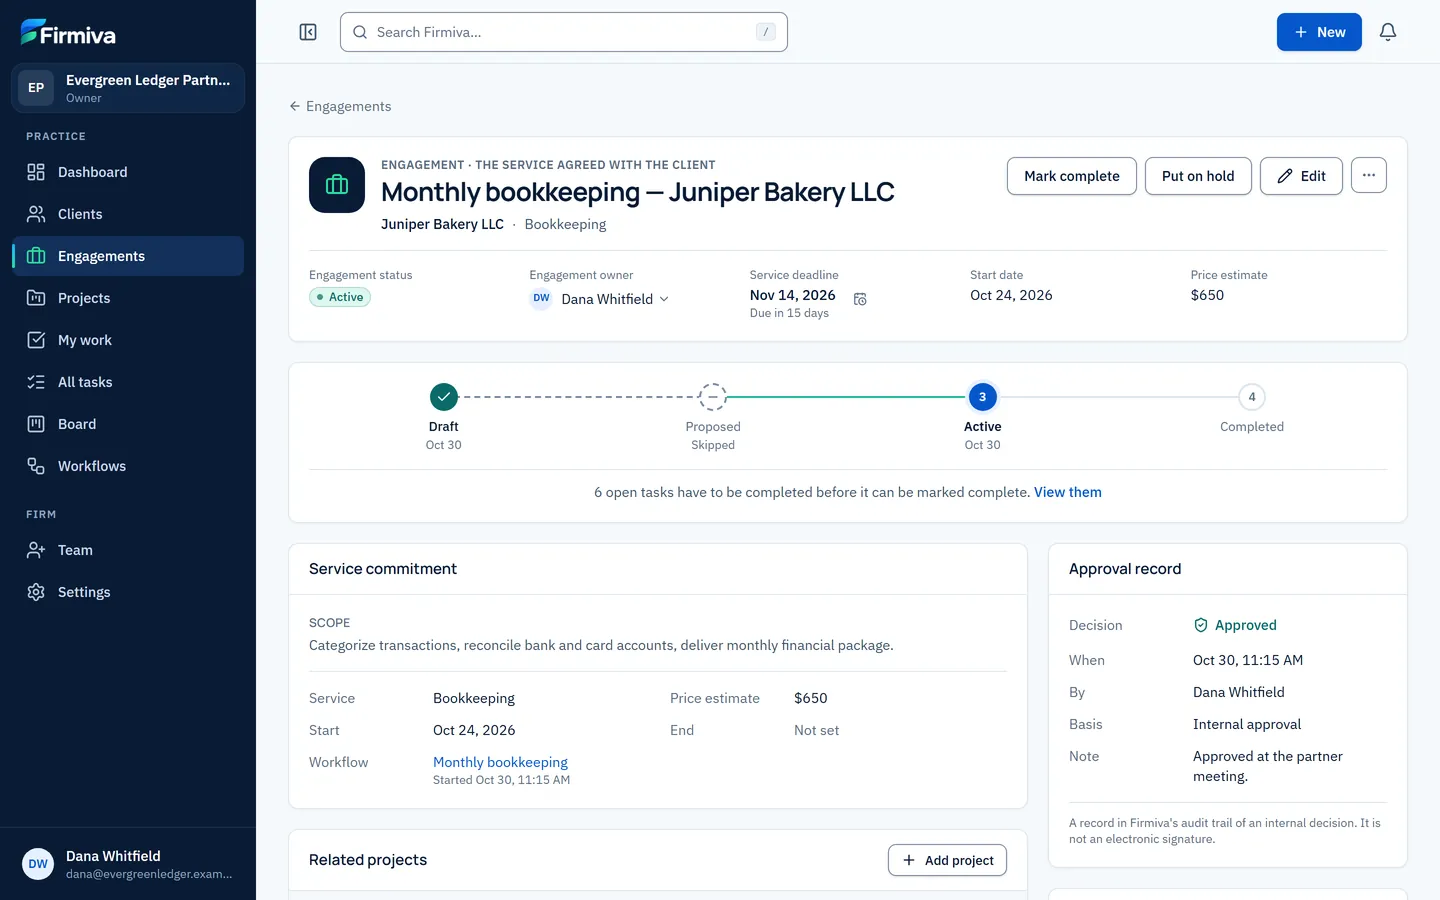Open My work page

click(128, 340)
